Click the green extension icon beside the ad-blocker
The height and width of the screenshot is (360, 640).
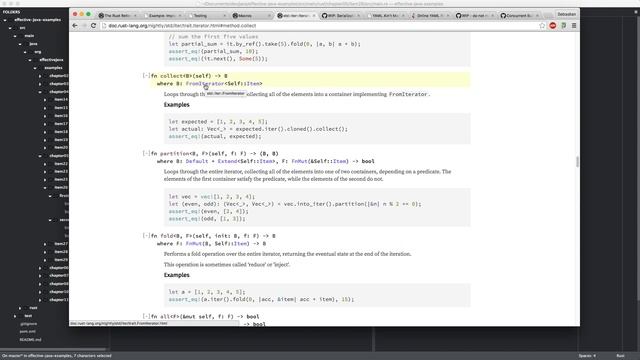(x=564, y=25)
